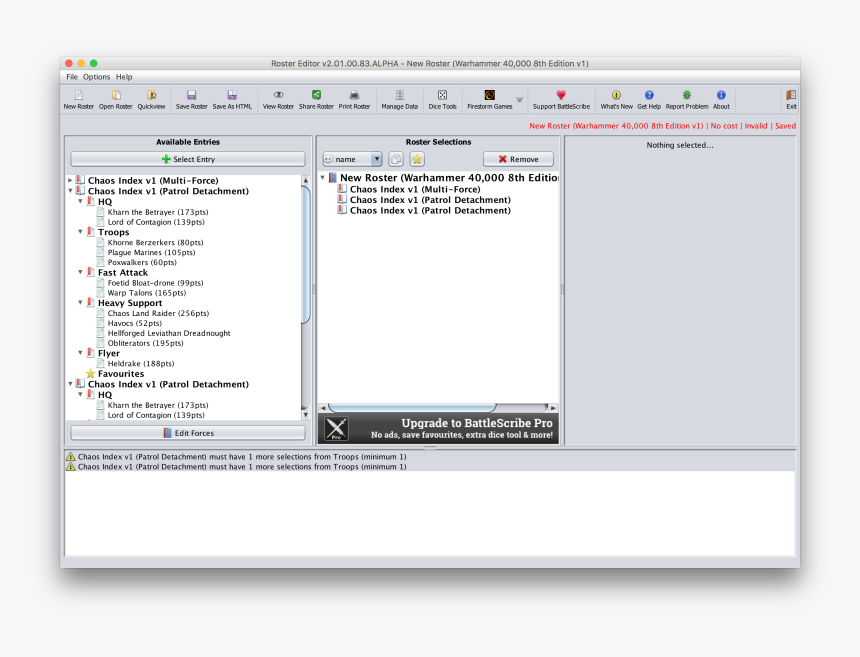Select Khorne Berzerkers (80pts)
860x657 pixels.
click(155, 242)
